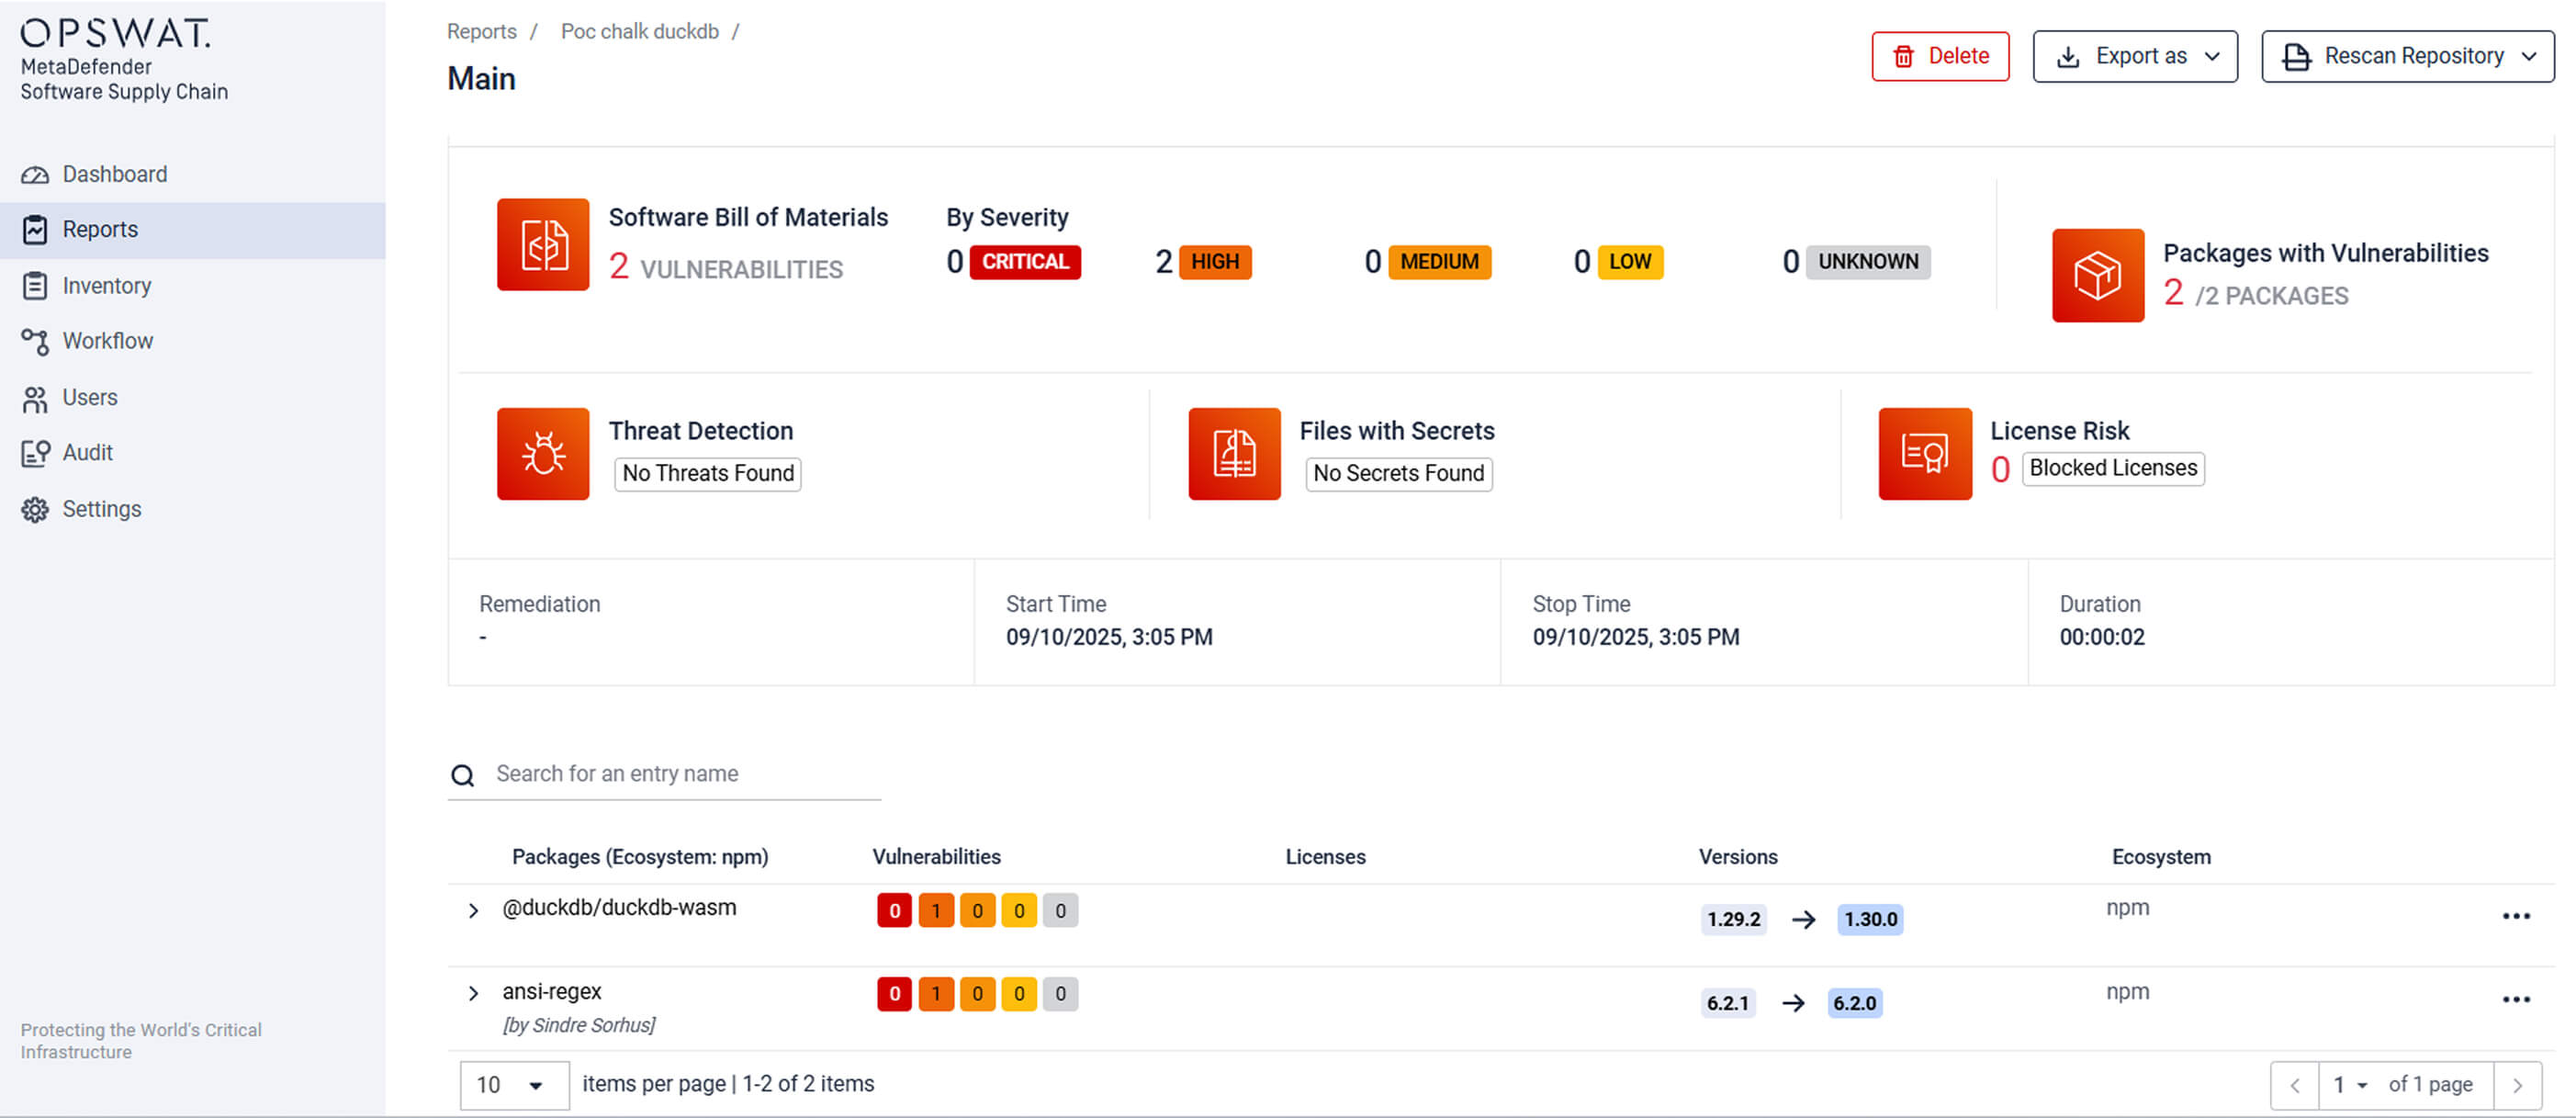This screenshot has width=2576, height=1118.
Task: Open the items per page dropdown
Action: [514, 1084]
